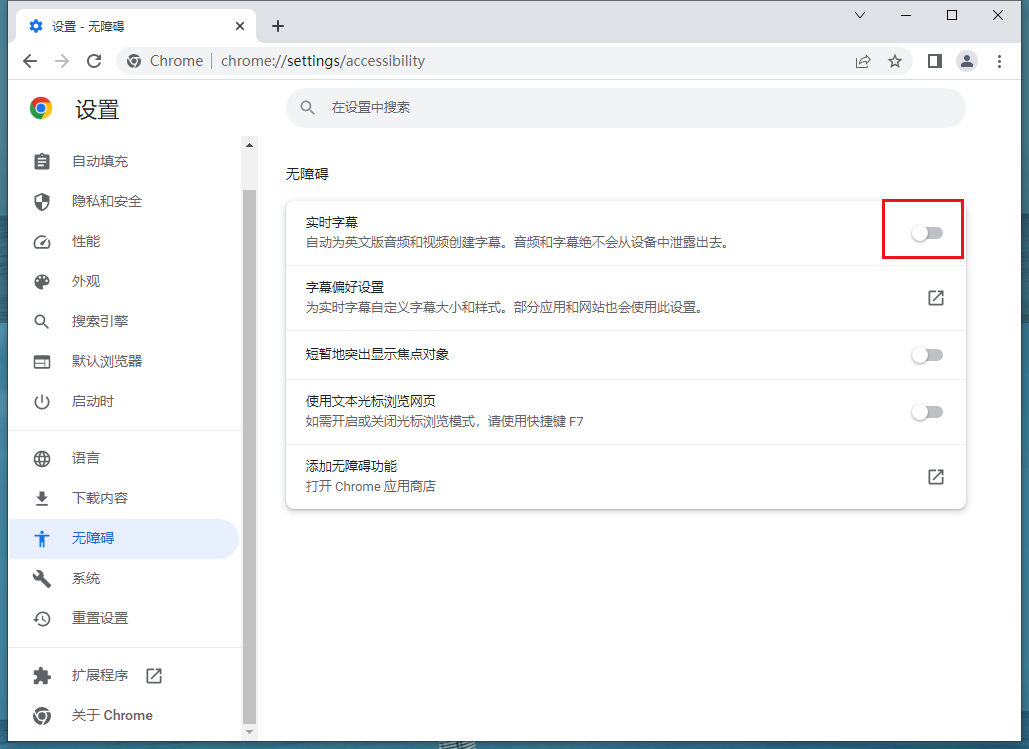This screenshot has width=1029, height=749.
Task: Click the browser icon beside 默认浏览器
Action: [42, 362]
